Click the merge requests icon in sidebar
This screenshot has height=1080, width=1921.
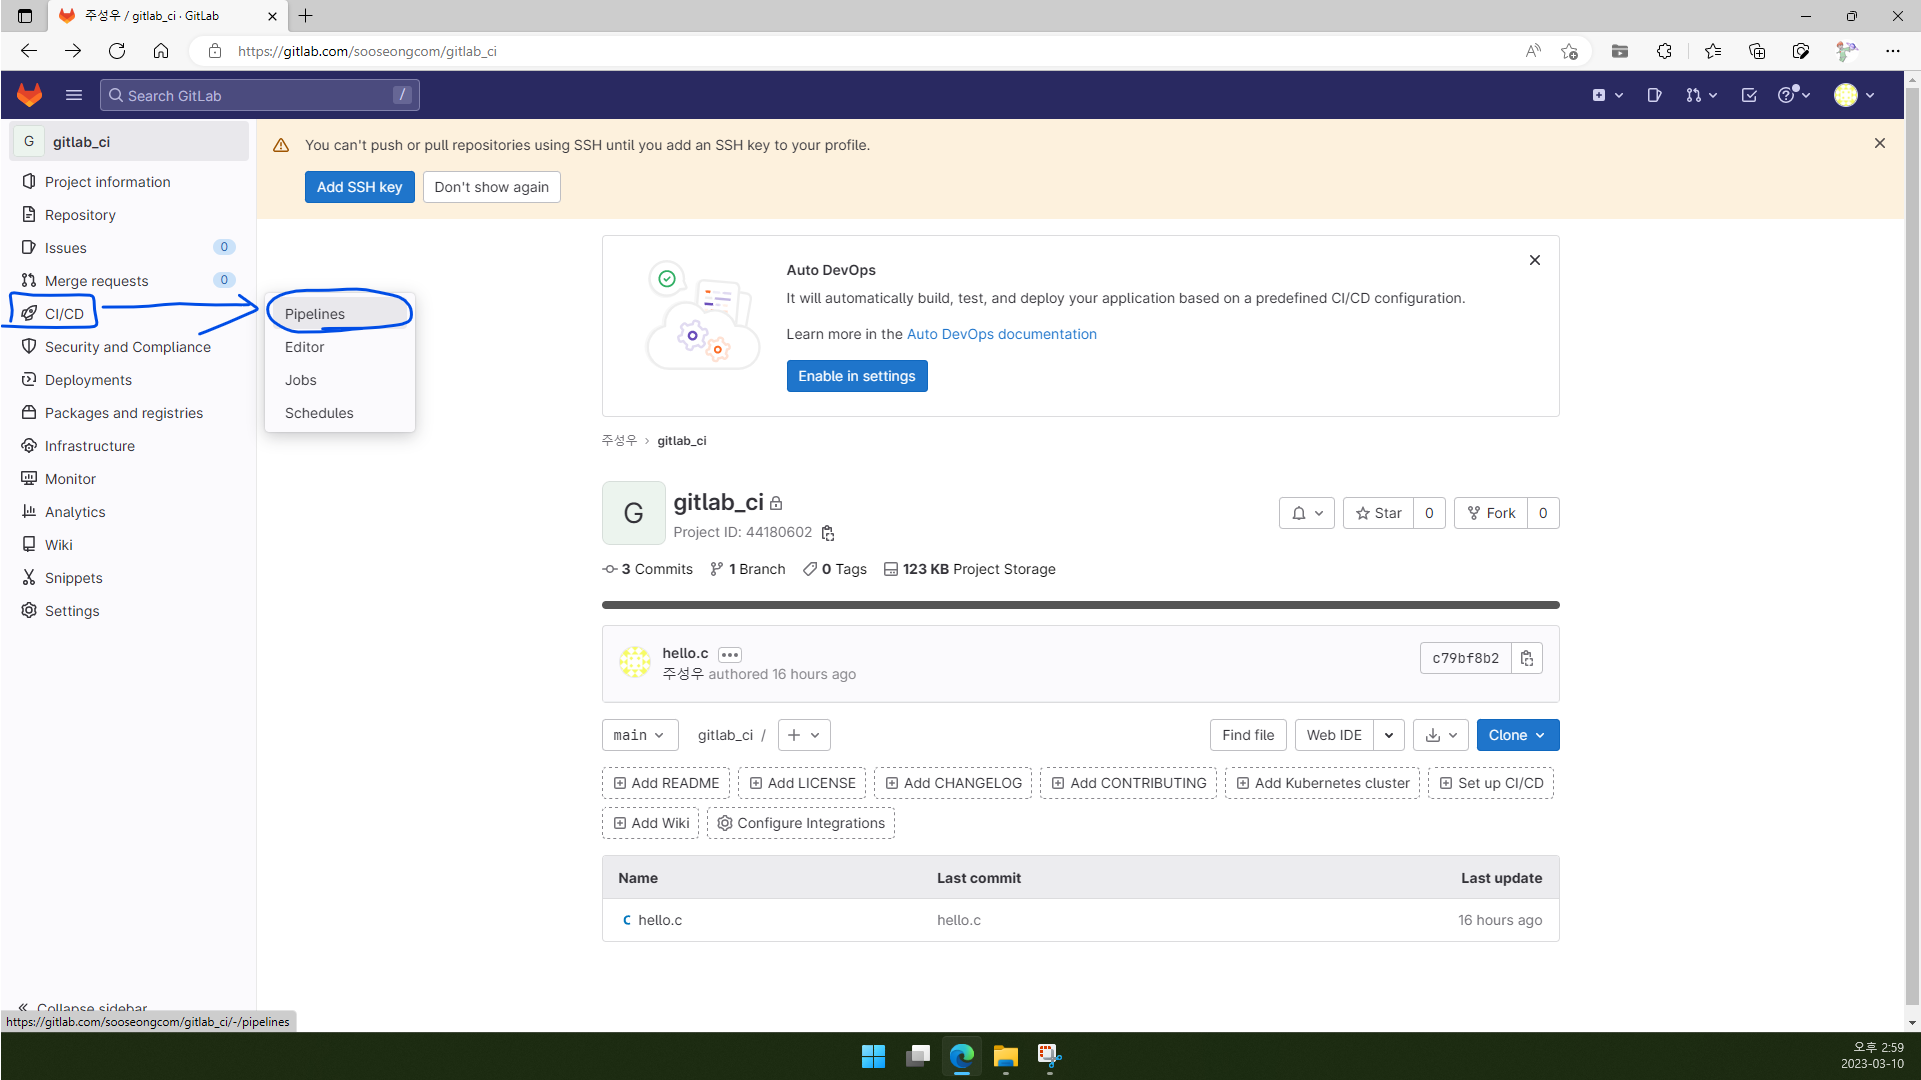[28, 280]
